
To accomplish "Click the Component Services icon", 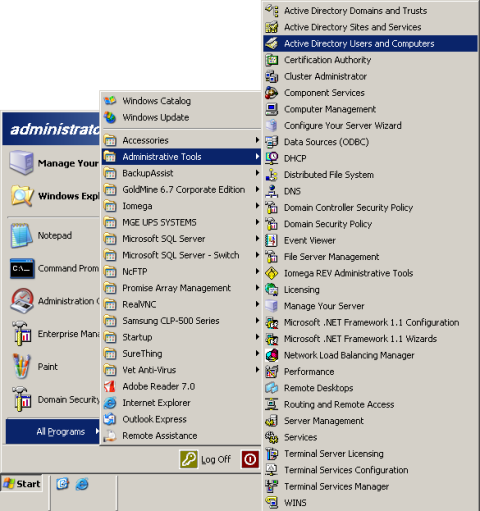I will [272, 93].
